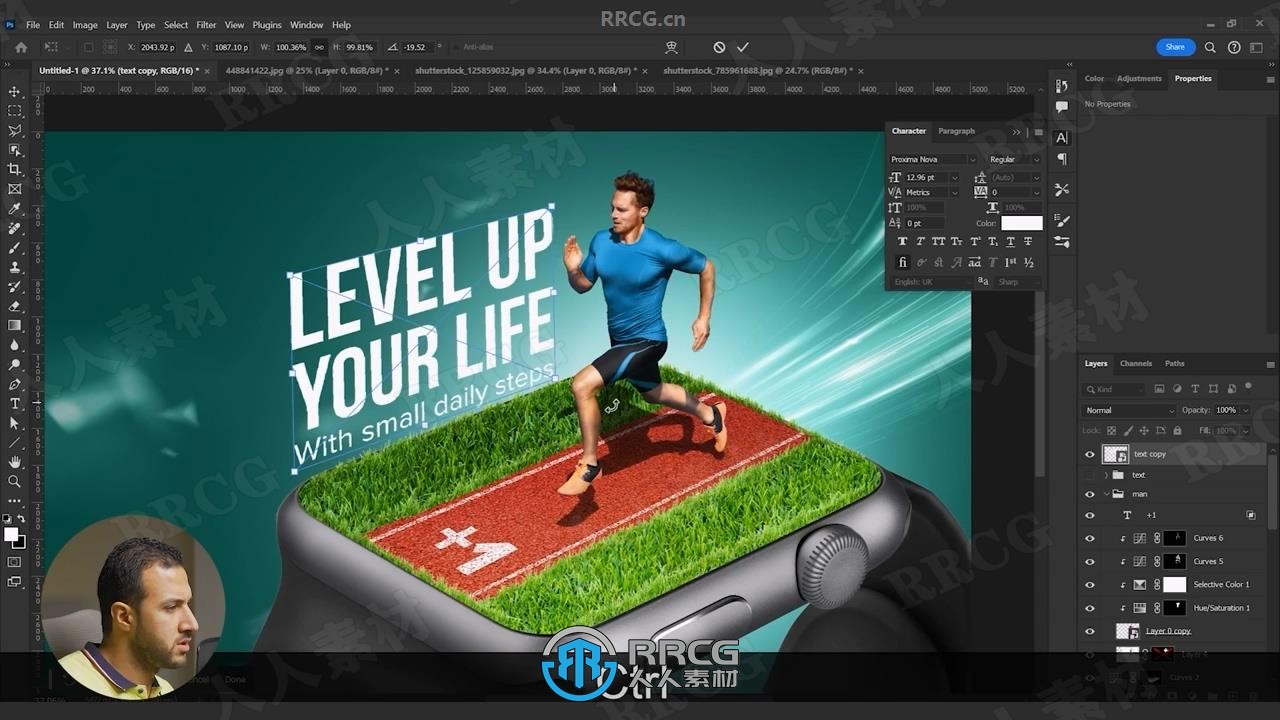
Task: Toggle the link width and height icon
Action: 319,47
